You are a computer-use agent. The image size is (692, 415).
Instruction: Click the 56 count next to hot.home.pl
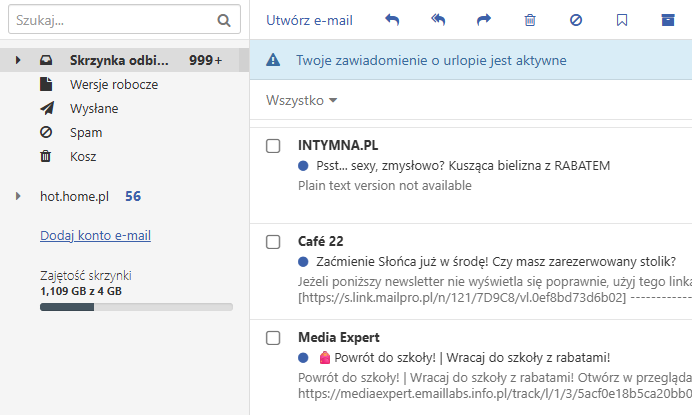coord(133,196)
